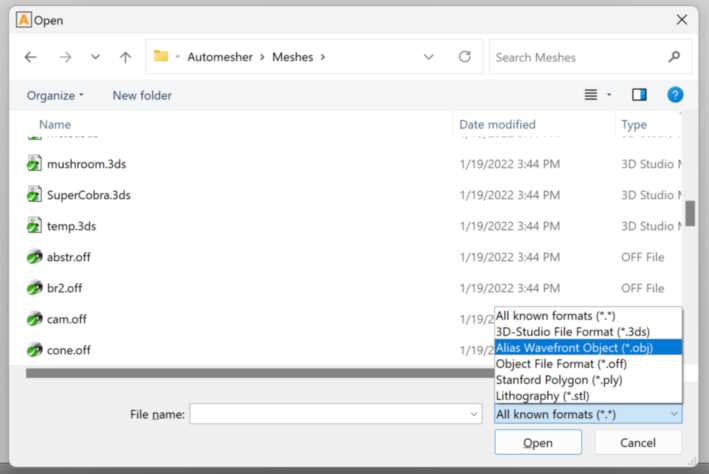
Task: Choose Alias Wavefront Object (*.obj)
Action: (588, 347)
